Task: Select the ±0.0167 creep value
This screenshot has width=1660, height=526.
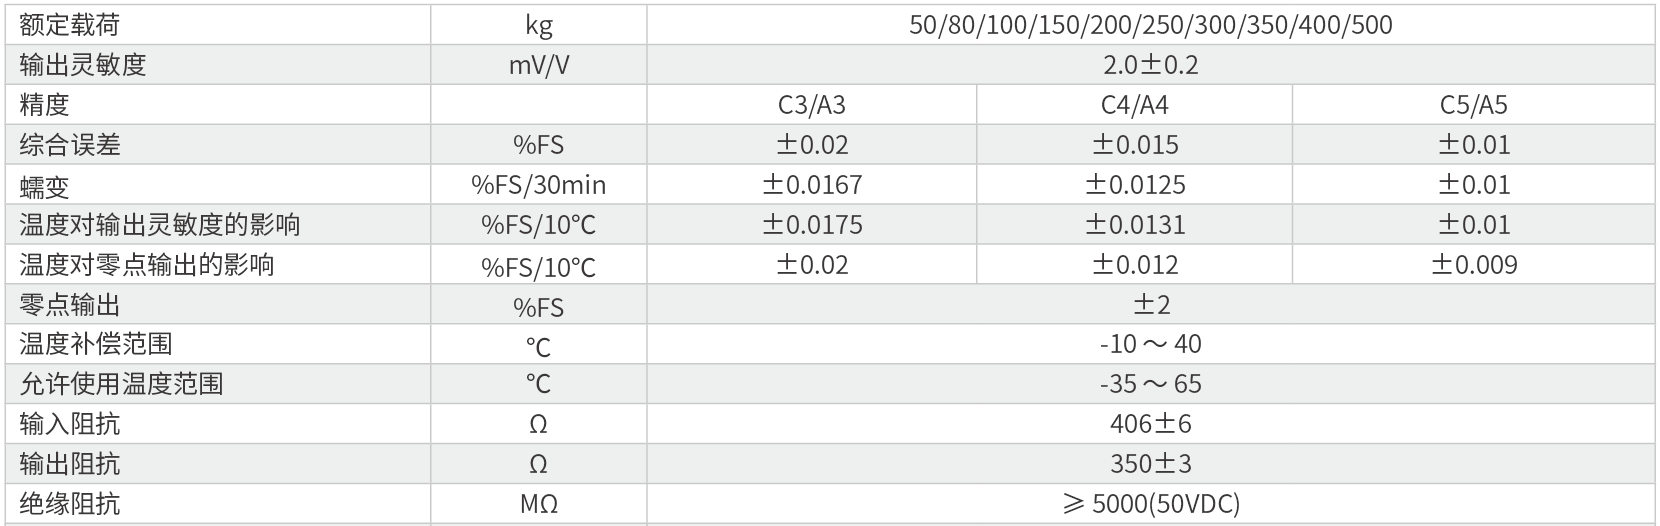Action: pos(811,185)
